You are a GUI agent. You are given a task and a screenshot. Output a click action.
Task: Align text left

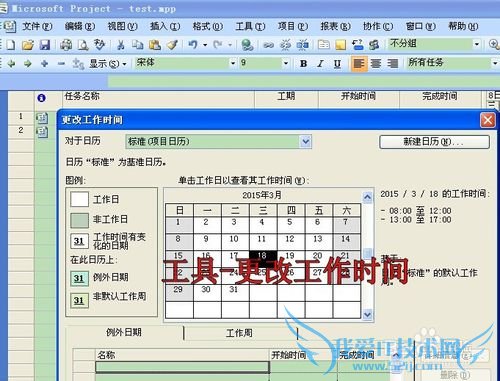(359, 63)
